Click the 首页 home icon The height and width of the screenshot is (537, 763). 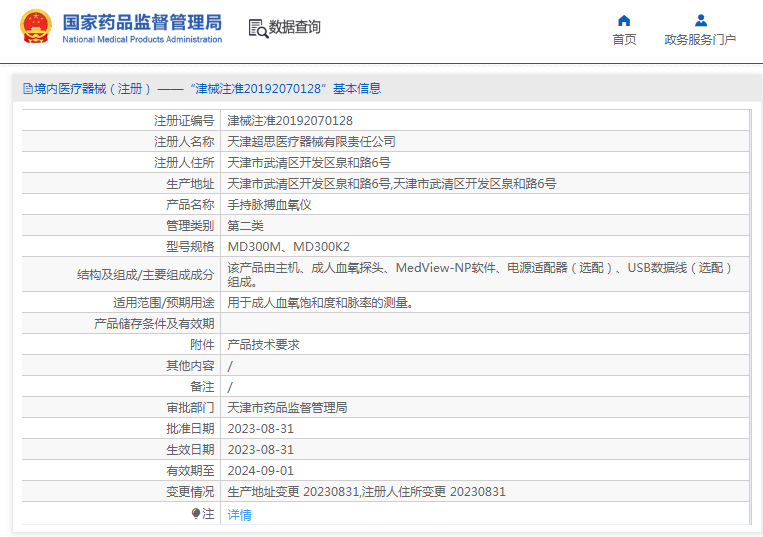624,20
